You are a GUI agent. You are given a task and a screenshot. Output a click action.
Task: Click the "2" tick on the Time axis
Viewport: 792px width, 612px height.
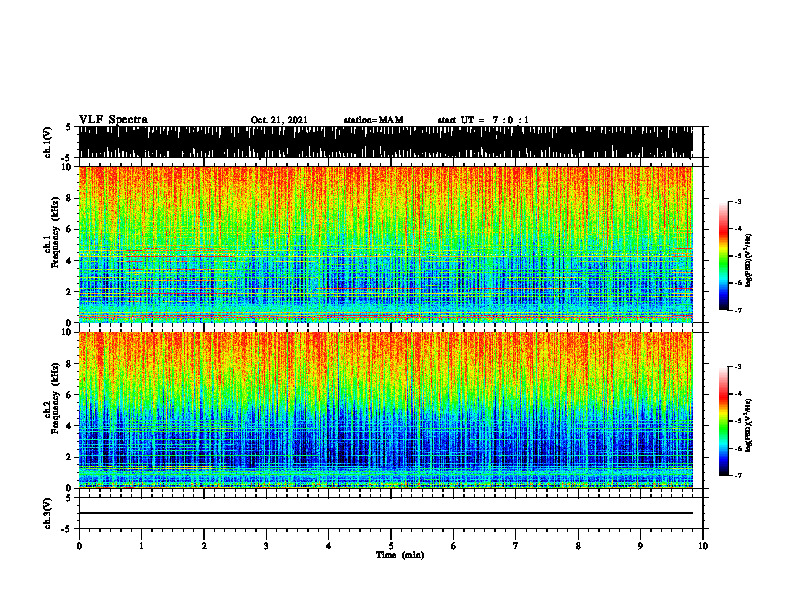tap(204, 546)
